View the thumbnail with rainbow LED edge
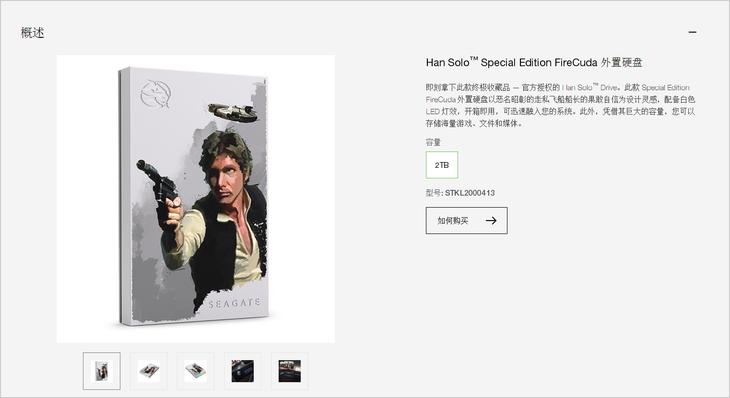Viewport: 730px width, 398px height. [x=196, y=371]
